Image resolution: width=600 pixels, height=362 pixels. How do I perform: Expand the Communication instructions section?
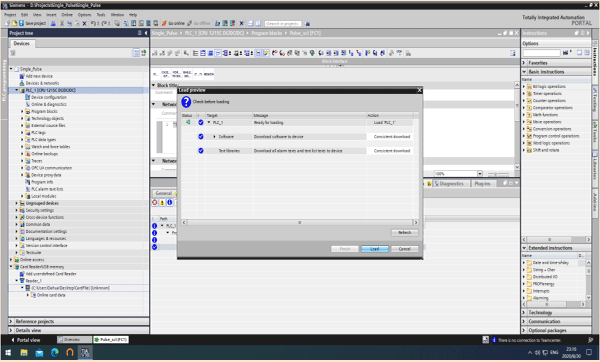pyautogui.click(x=524, y=321)
